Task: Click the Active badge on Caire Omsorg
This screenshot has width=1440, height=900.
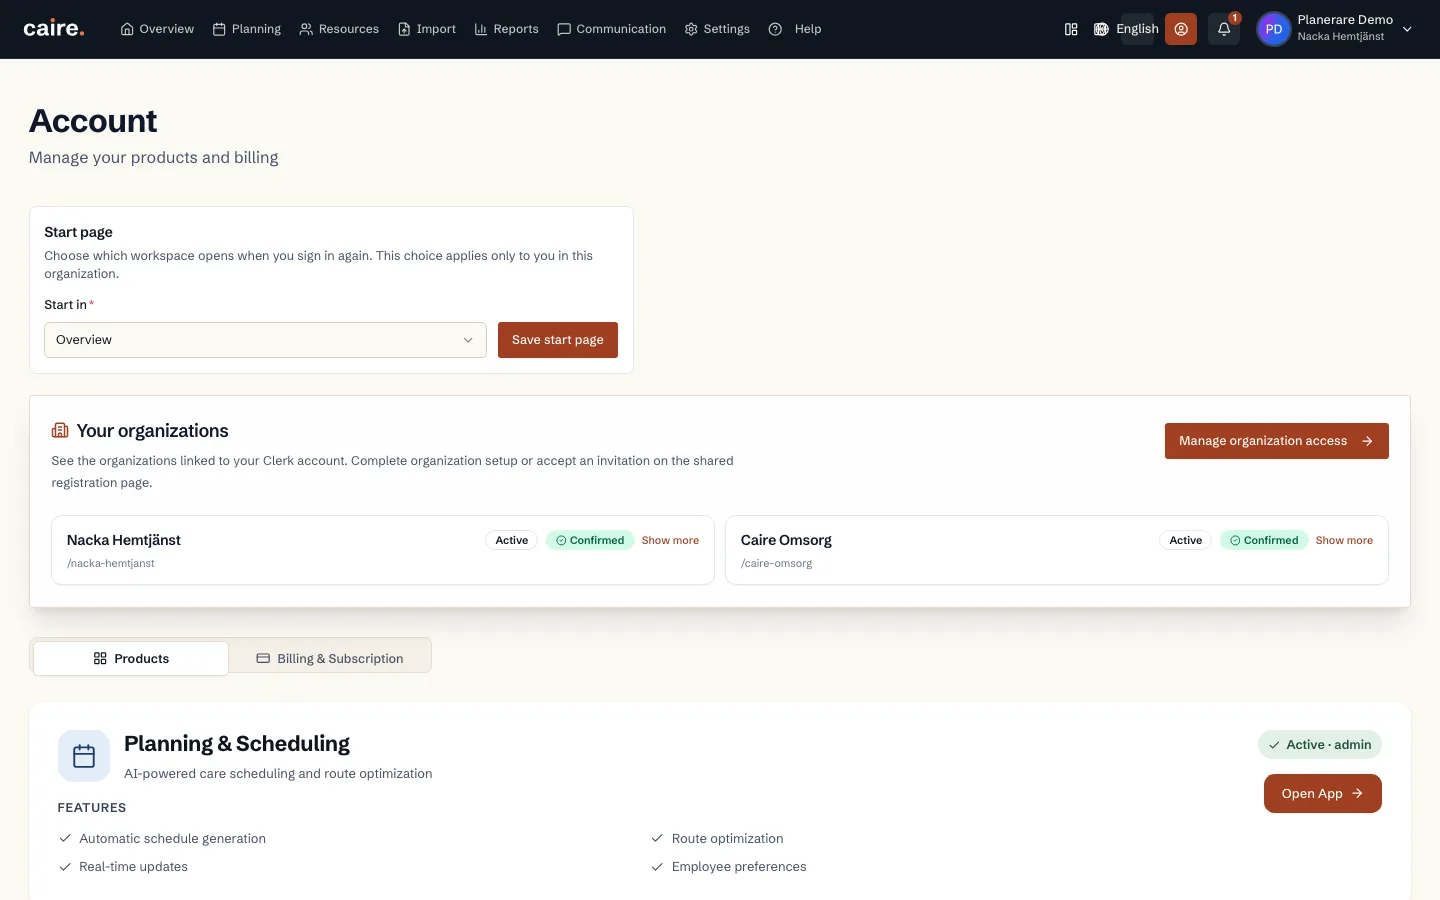Action: [x=1186, y=540]
